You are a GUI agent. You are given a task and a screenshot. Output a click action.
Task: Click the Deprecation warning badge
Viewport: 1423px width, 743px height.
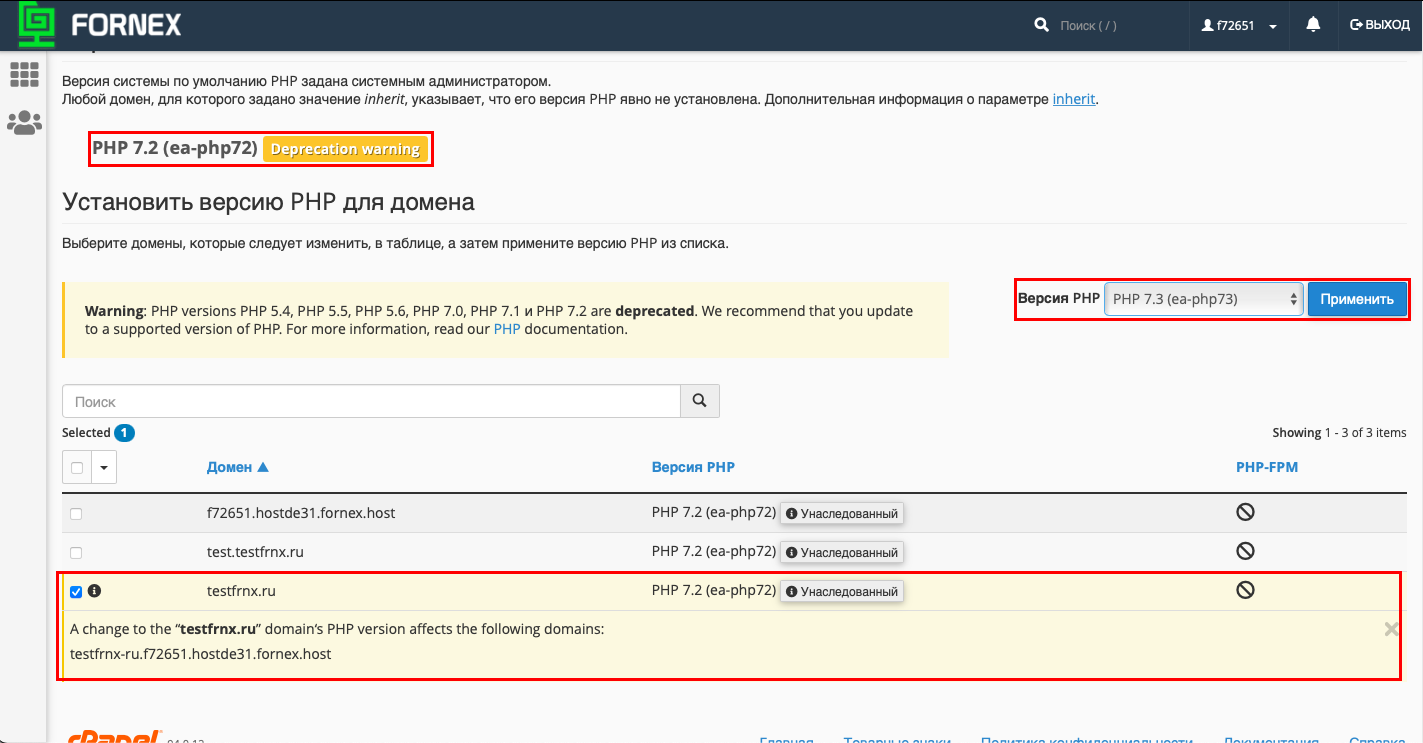345,149
